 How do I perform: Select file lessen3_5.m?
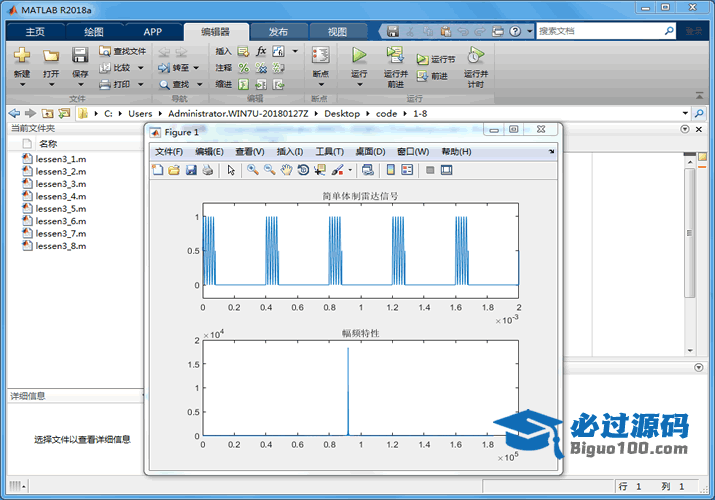[61, 209]
